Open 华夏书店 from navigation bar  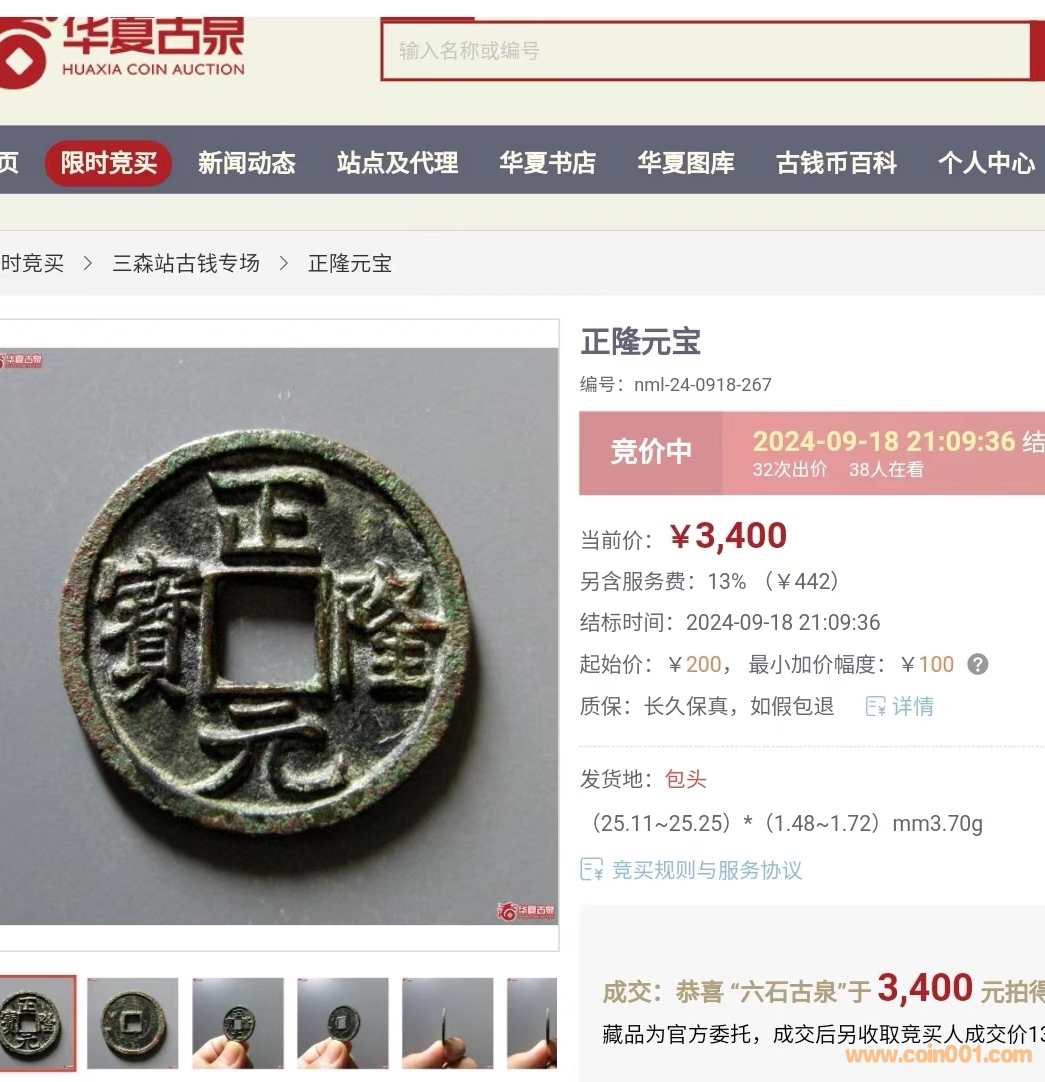pyautogui.click(x=547, y=163)
